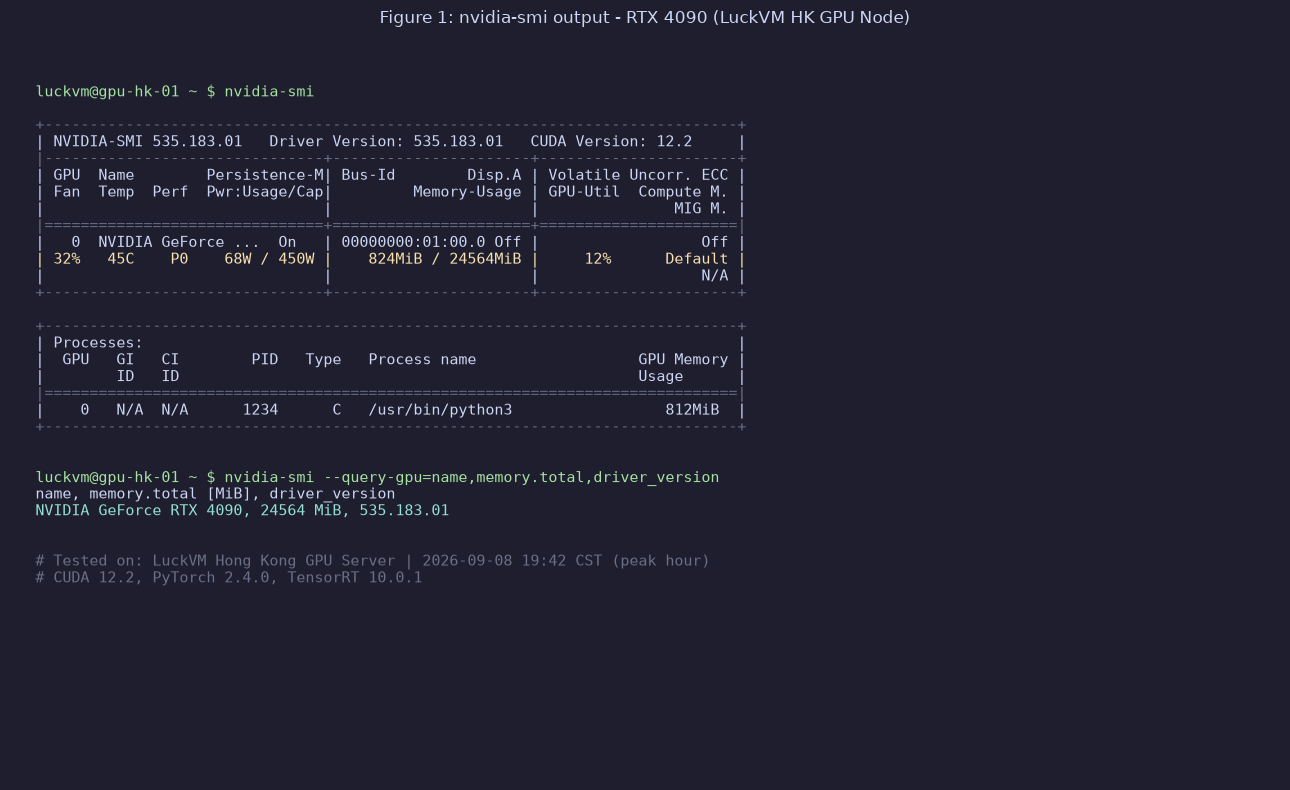The image size is (1290, 790).
Task: Click the 'Persistence-M' column heading
Action: pos(265,175)
